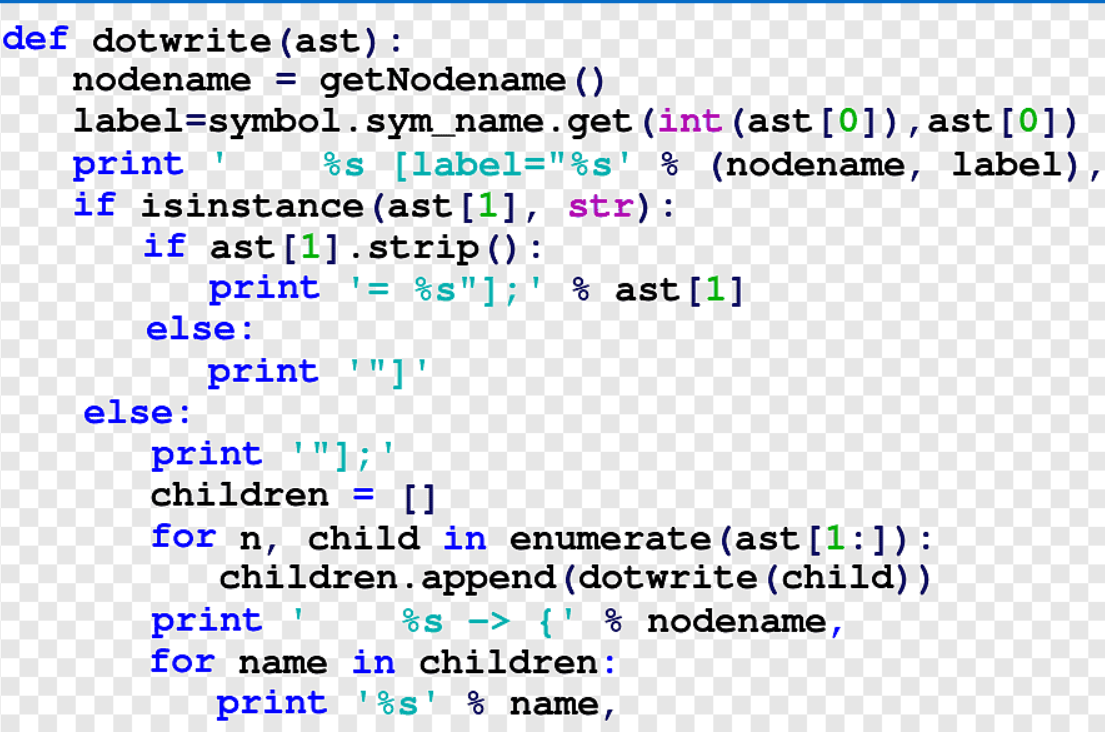Click the print line containing '[label="%s'
The image size is (1105, 732).
(586, 166)
